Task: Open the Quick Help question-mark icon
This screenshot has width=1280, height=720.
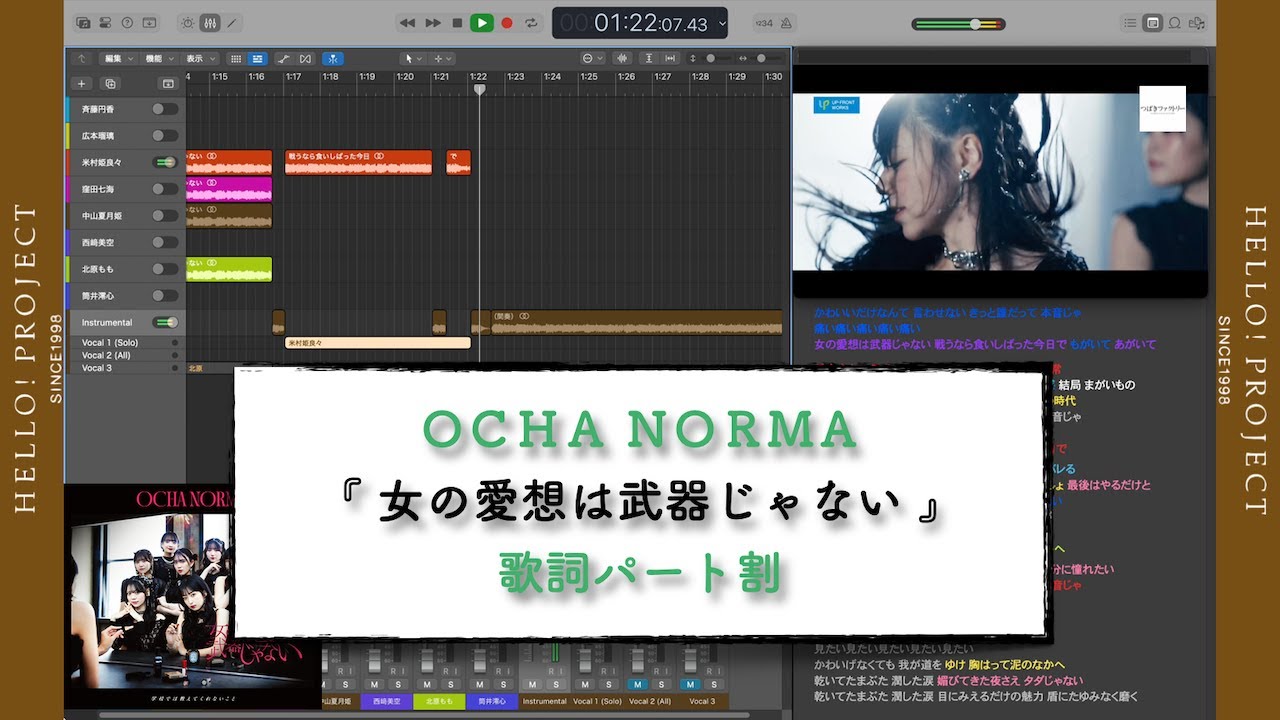Action: [127, 22]
